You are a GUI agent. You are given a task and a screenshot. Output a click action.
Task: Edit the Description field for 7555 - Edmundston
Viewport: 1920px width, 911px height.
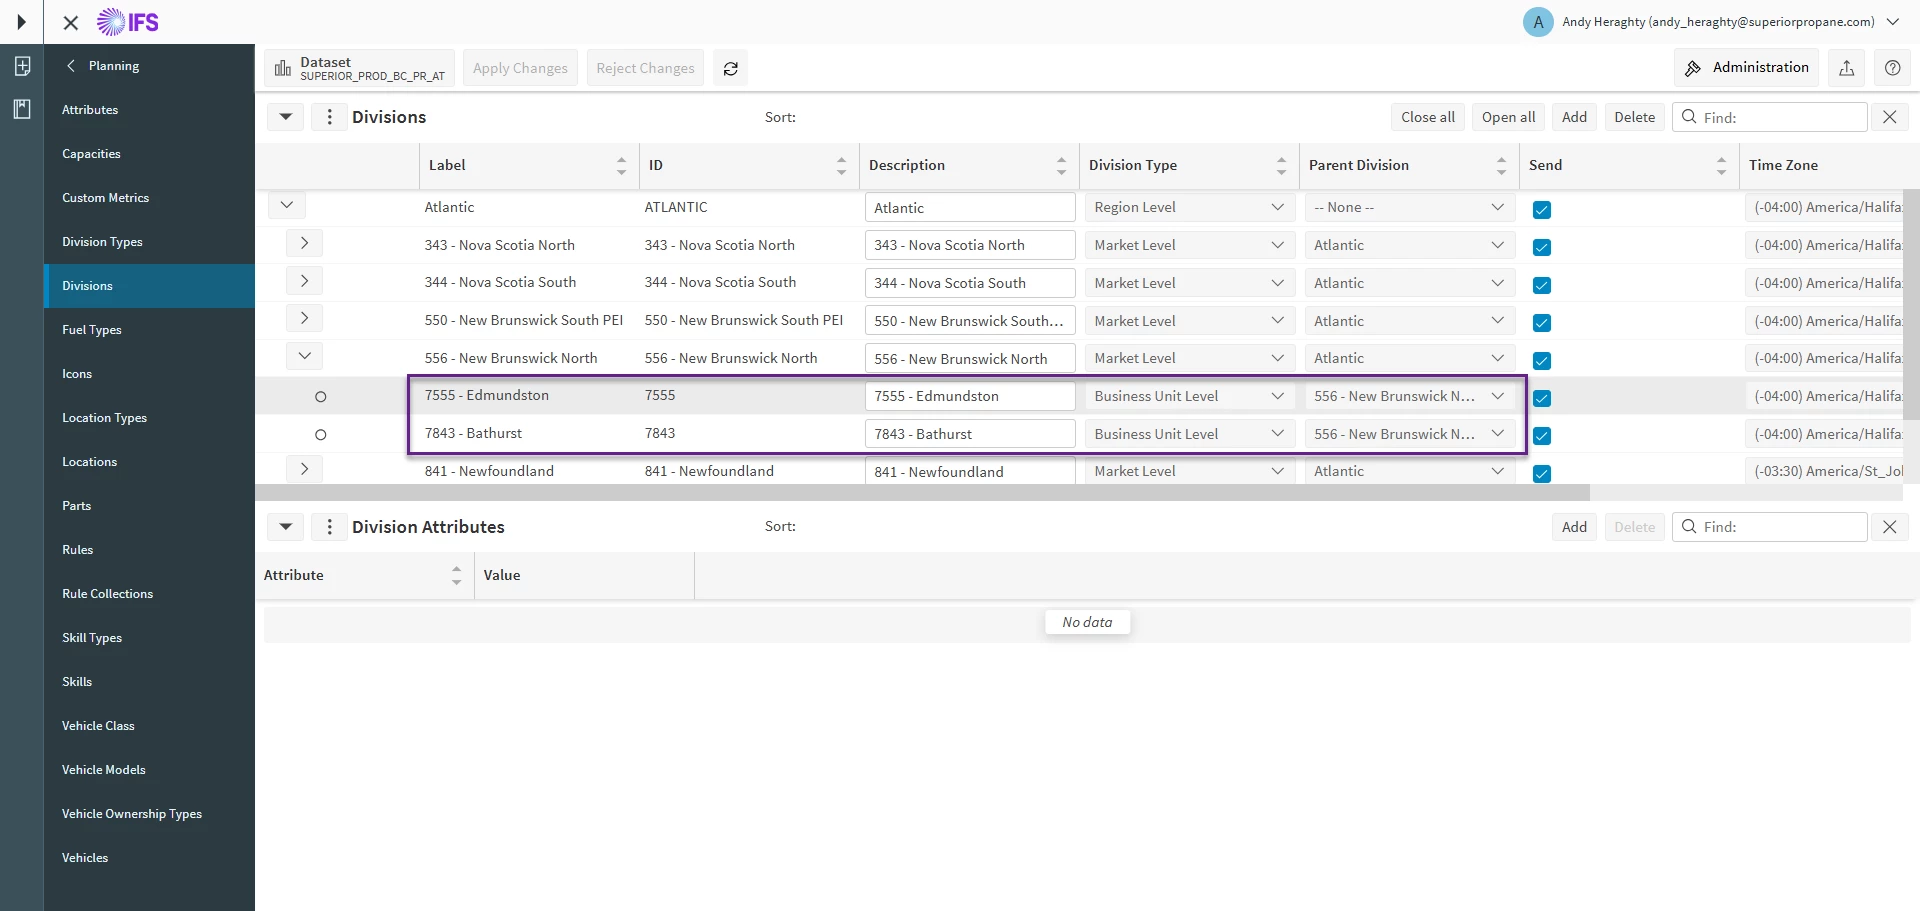[x=970, y=396]
